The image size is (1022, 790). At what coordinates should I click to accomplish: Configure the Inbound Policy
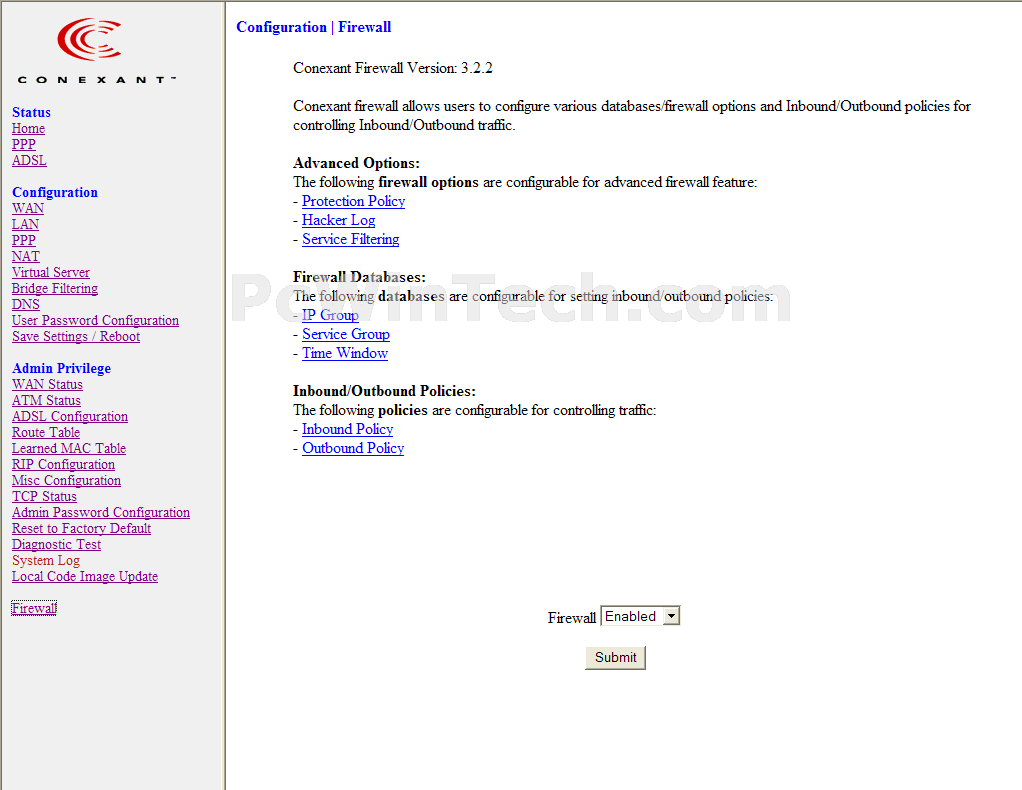point(347,430)
